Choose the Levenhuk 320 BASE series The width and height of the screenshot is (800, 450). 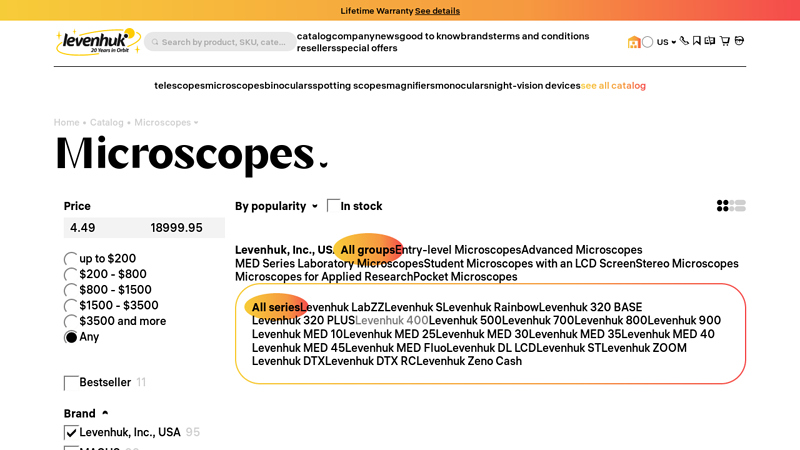point(590,307)
